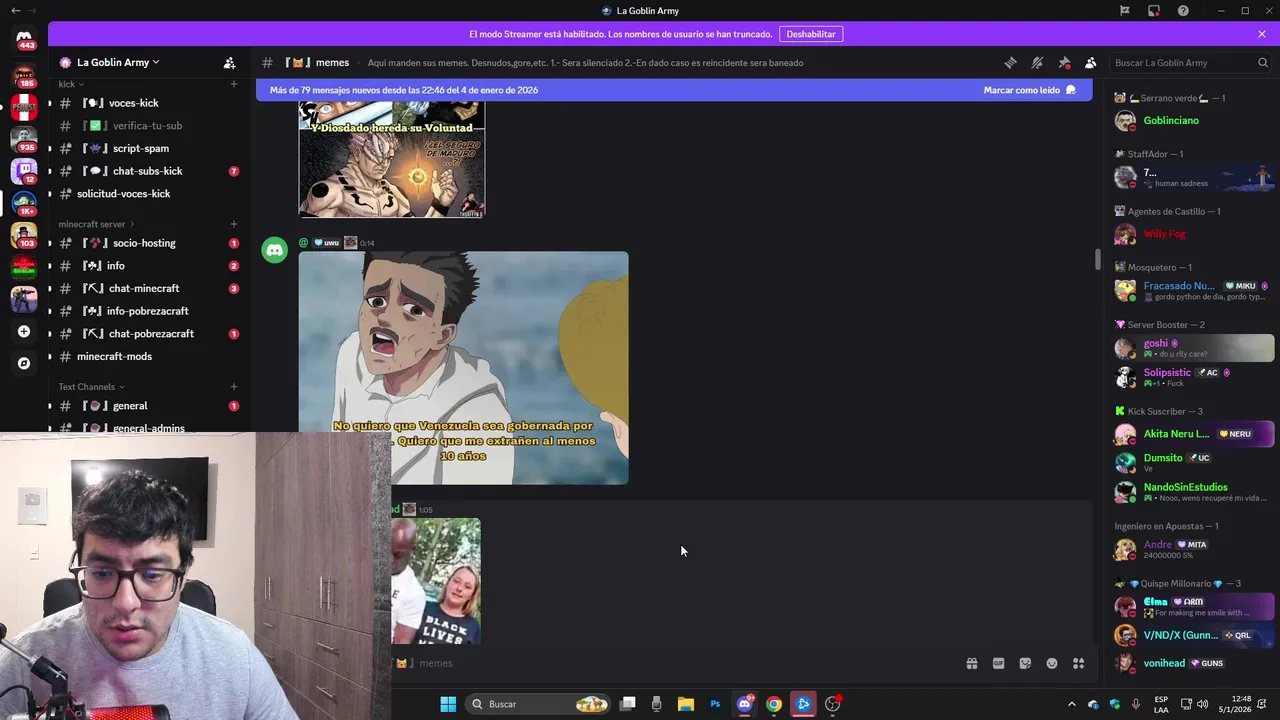The height and width of the screenshot is (720, 1280).
Task: Open the gift icon in message bar
Action: (971, 663)
